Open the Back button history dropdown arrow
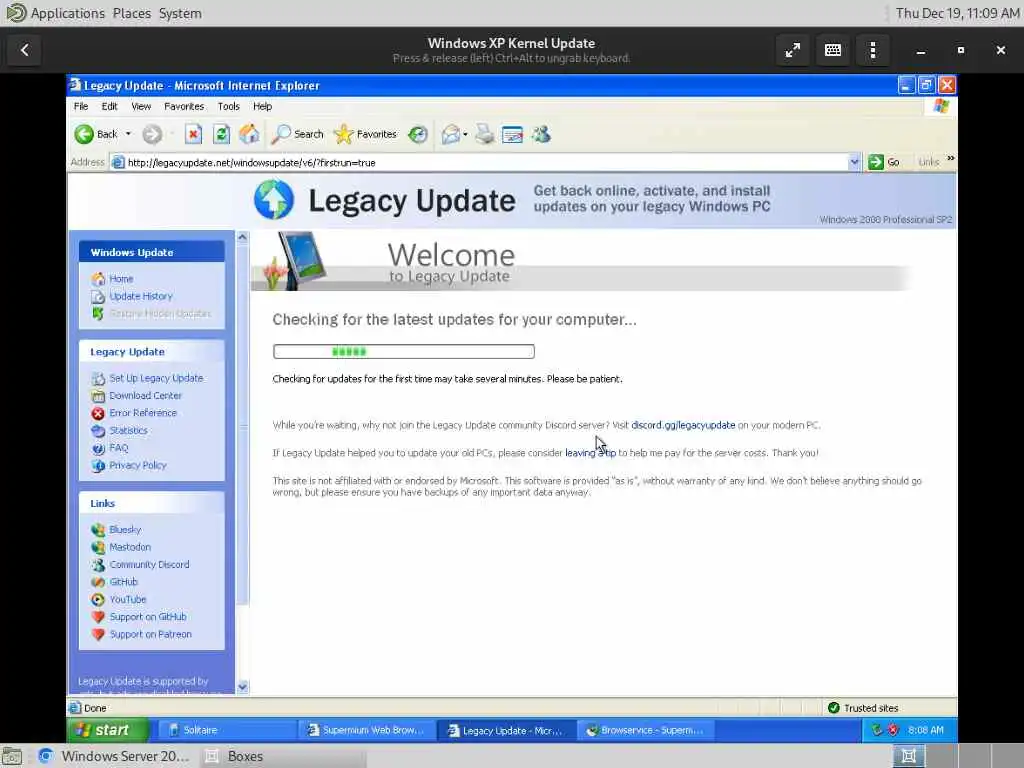1024x768 pixels. pos(128,134)
